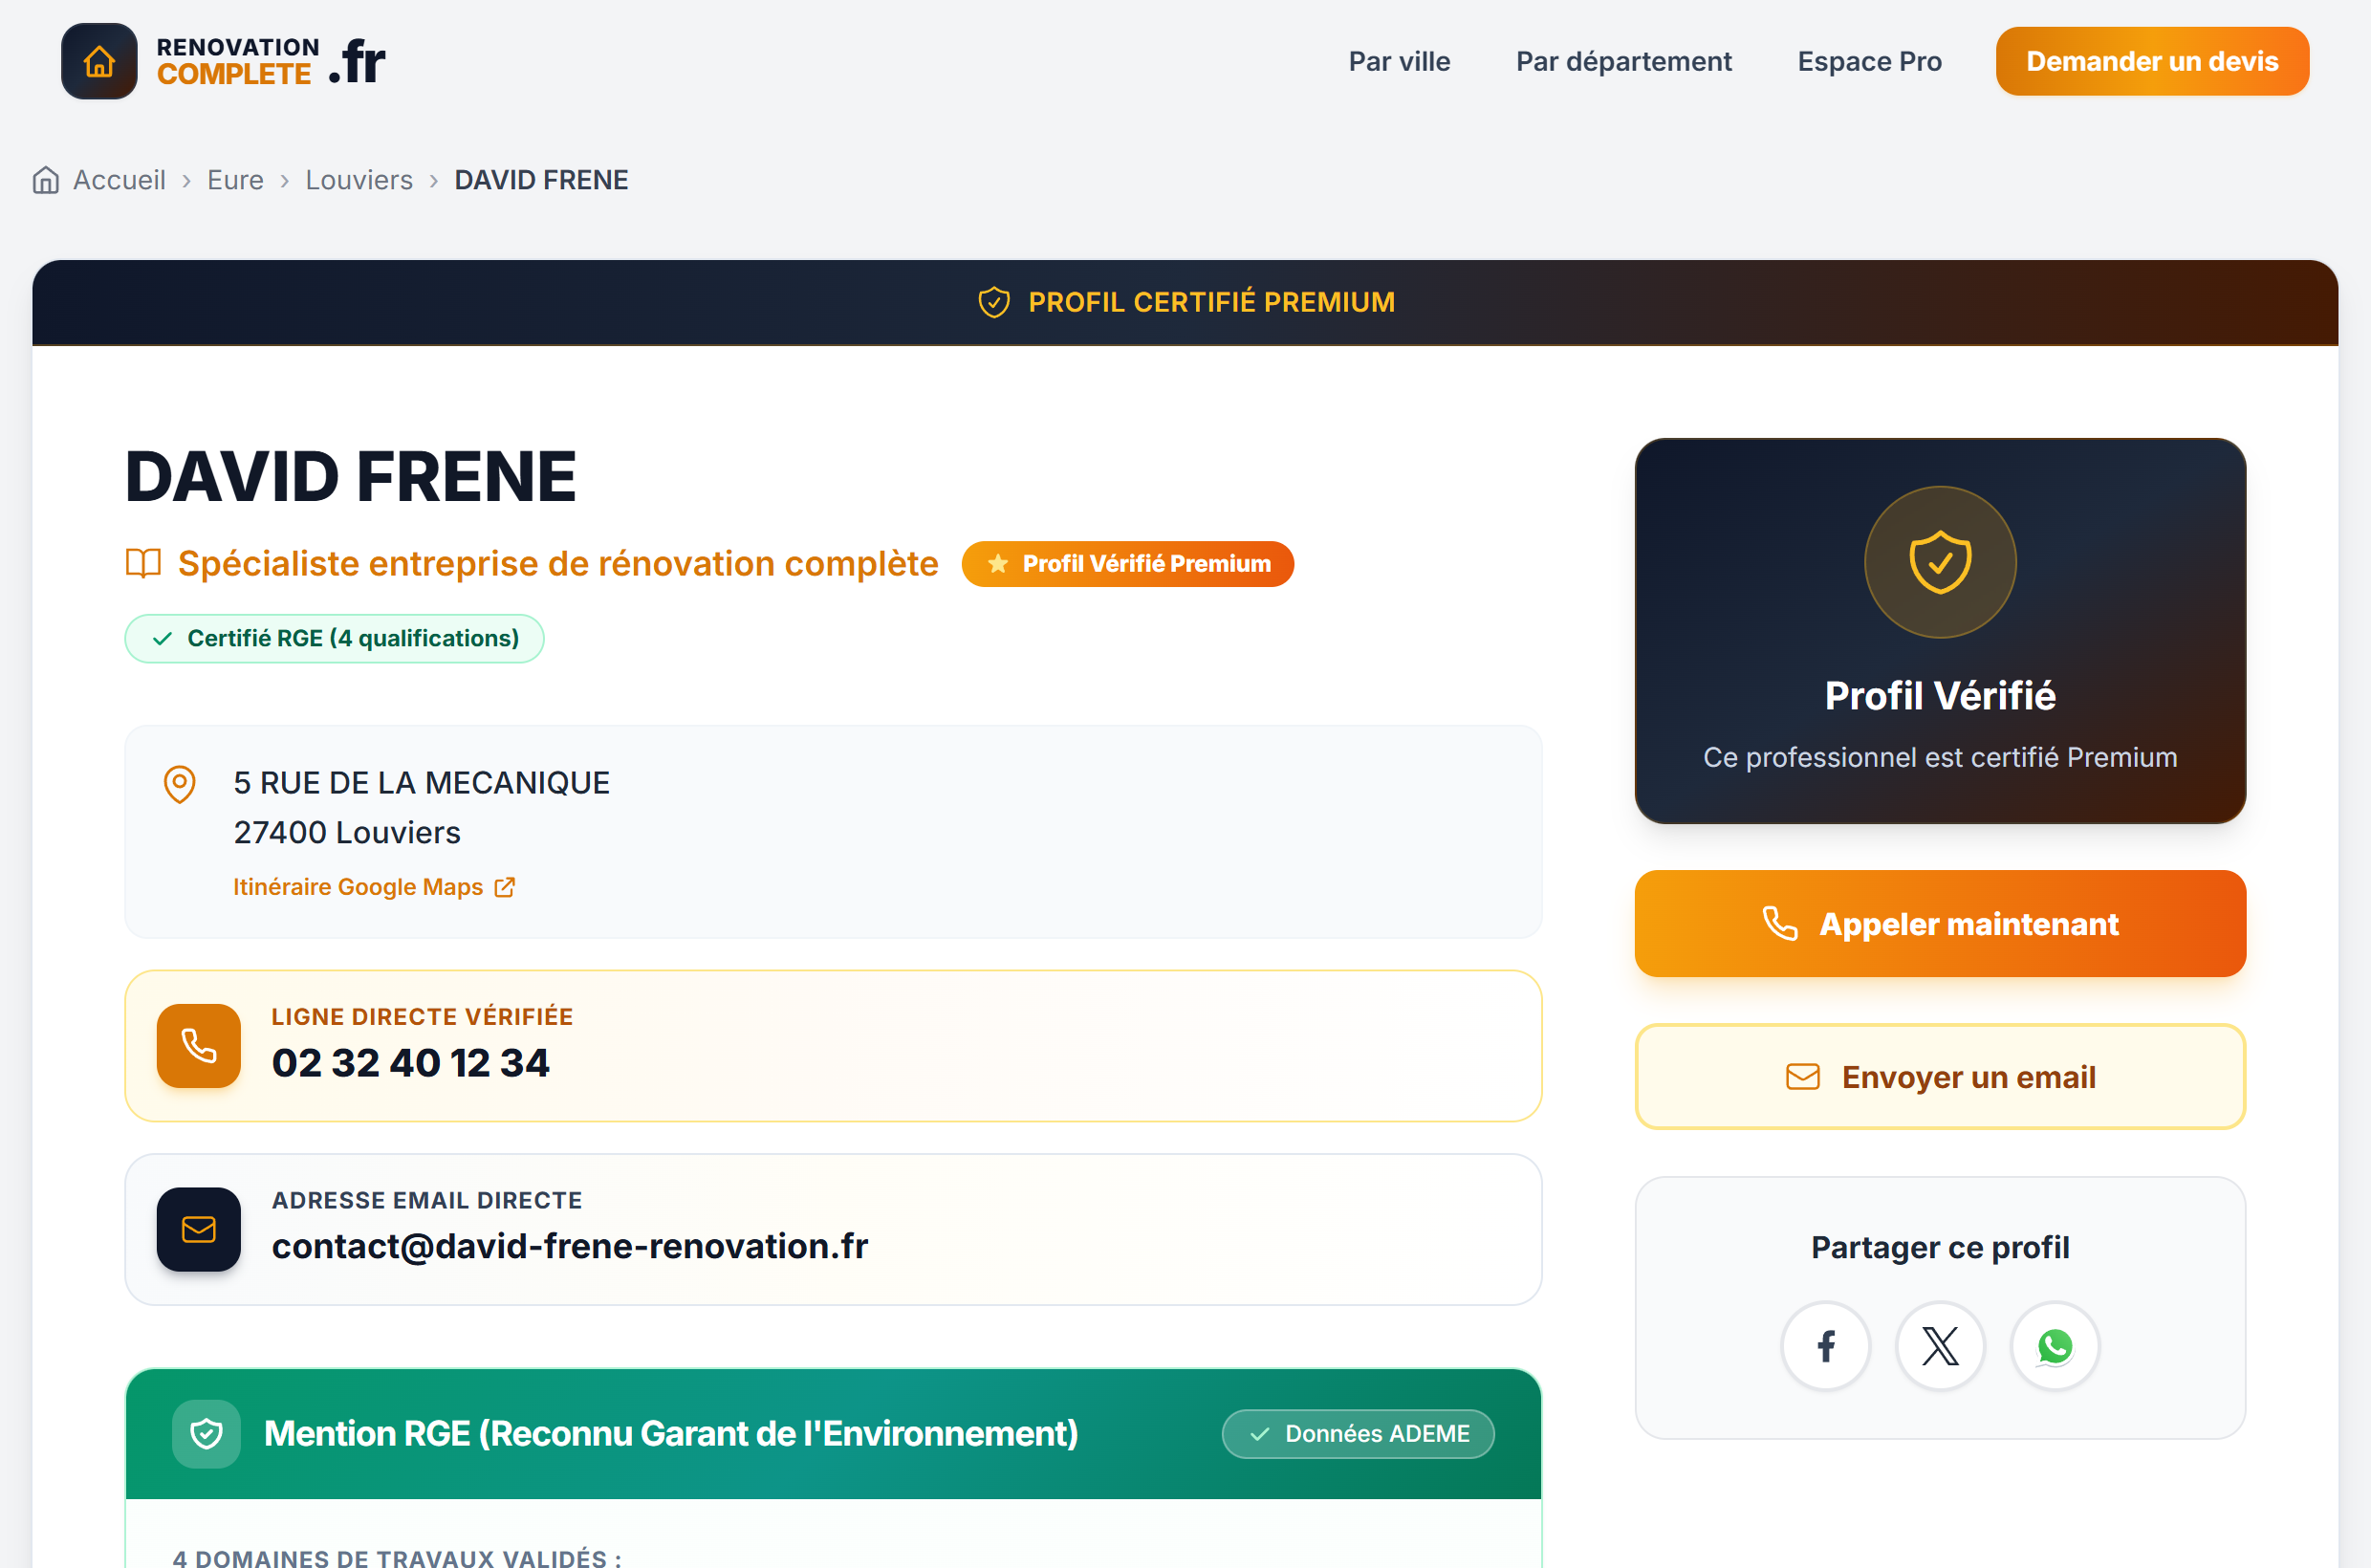Screen dimensions: 2371x1568
Task: Click Certifié RGE (4 qualifications) badge
Action: (334, 639)
